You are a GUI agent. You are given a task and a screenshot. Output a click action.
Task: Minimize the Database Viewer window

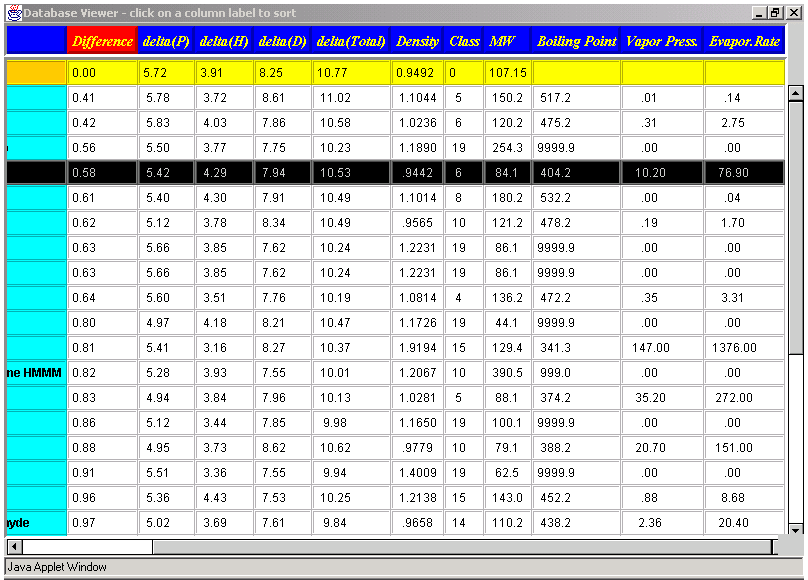(760, 12)
